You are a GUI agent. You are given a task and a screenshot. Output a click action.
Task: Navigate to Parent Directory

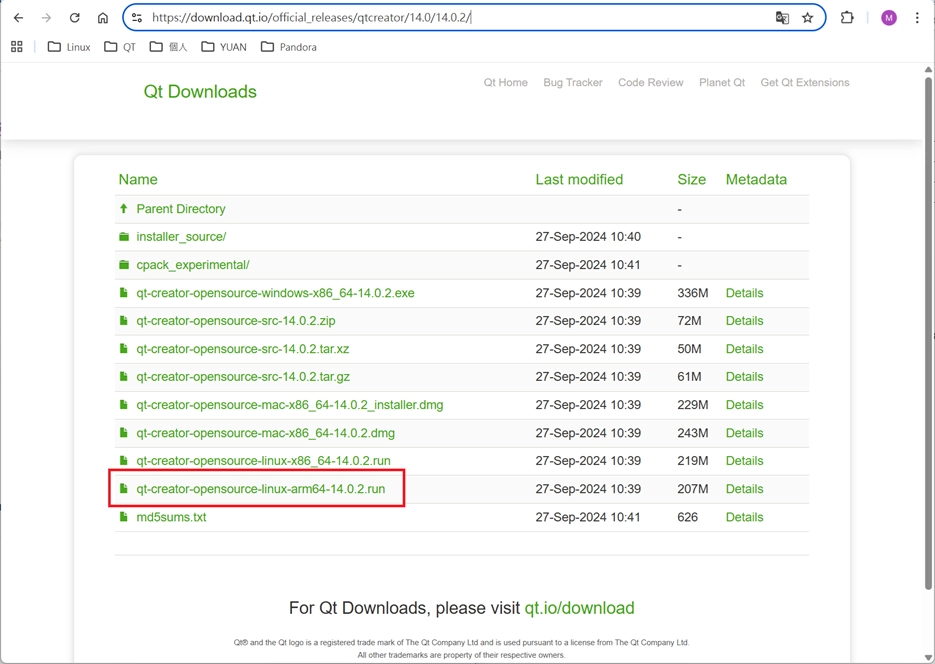(x=180, y=209)
